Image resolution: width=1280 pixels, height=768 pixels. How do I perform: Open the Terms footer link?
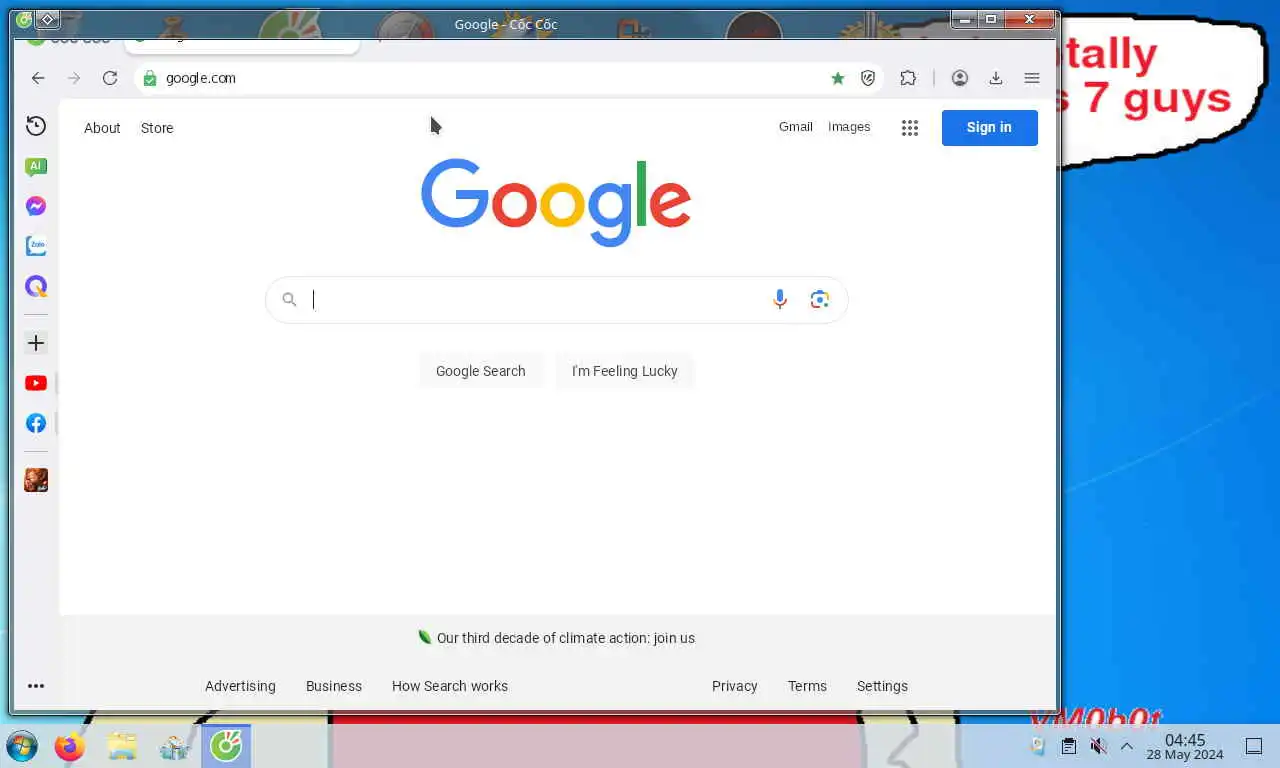tap(807, 686)
